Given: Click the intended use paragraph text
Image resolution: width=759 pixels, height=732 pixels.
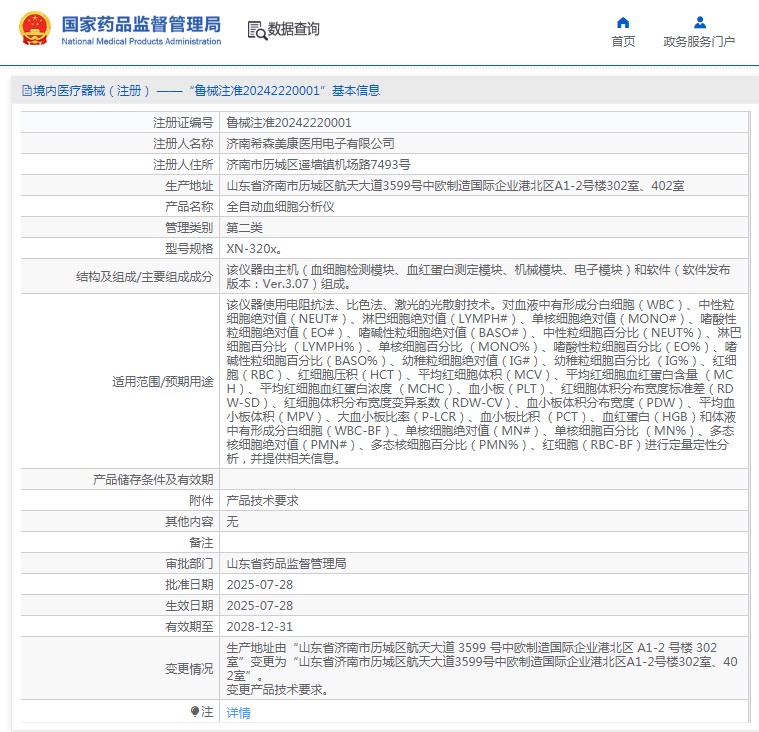Looking at the screenshot, I should 484,381.
